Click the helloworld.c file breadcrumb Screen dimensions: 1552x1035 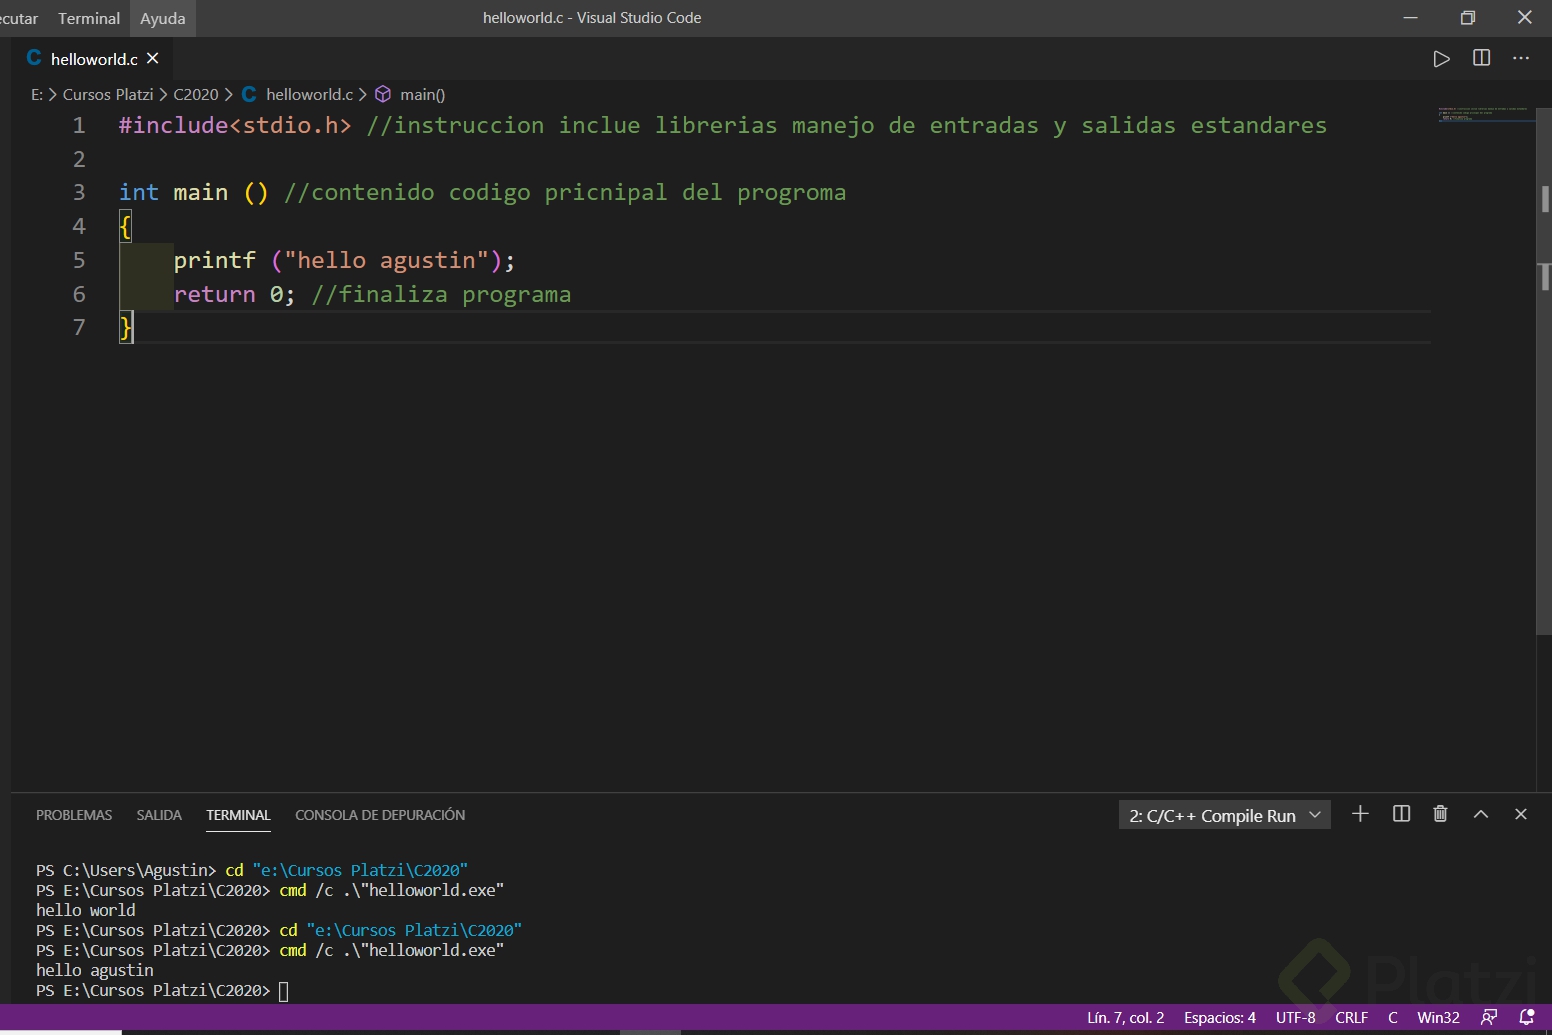coord(309,94)
